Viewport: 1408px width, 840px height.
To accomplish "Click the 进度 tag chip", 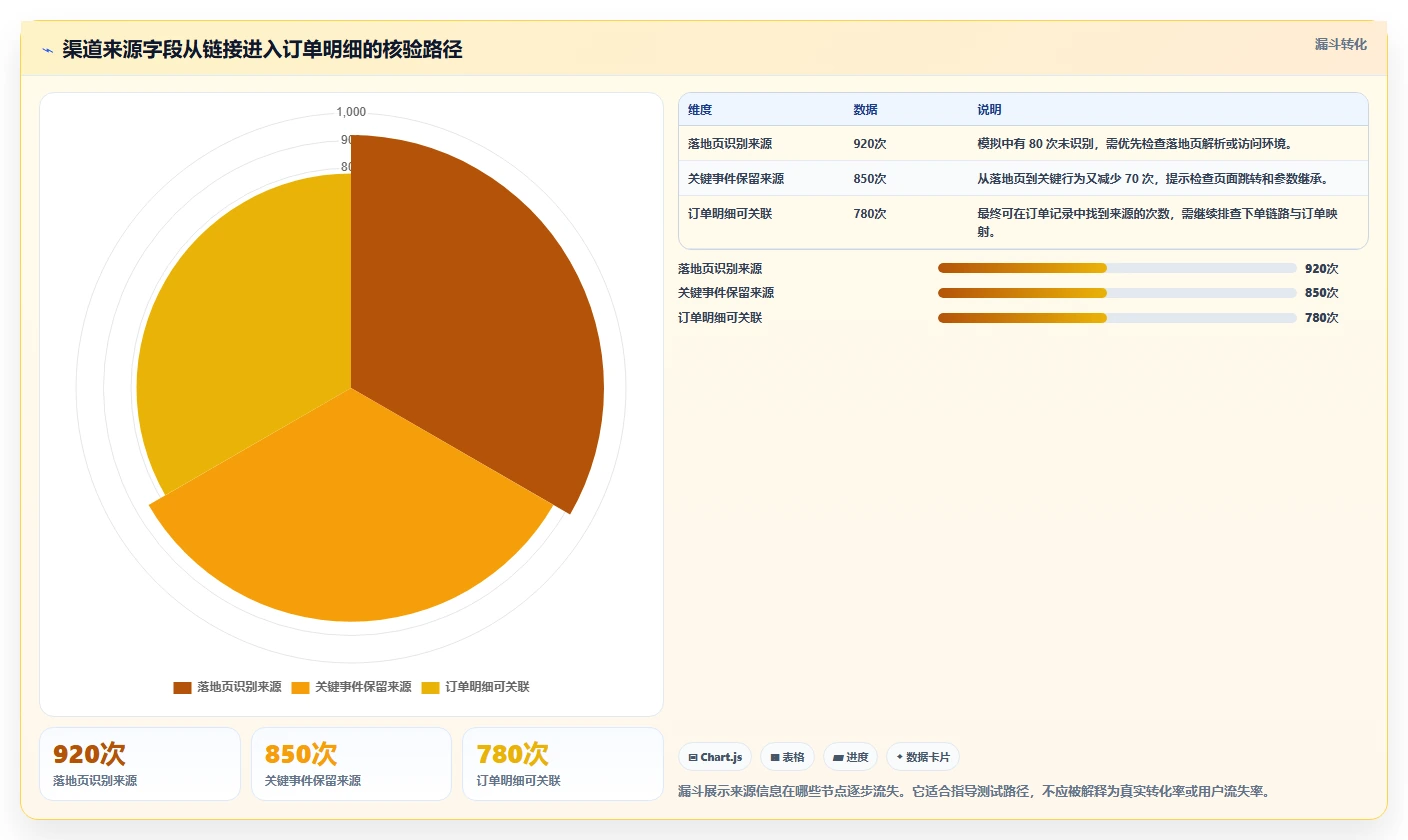I will tap(851, 757).
